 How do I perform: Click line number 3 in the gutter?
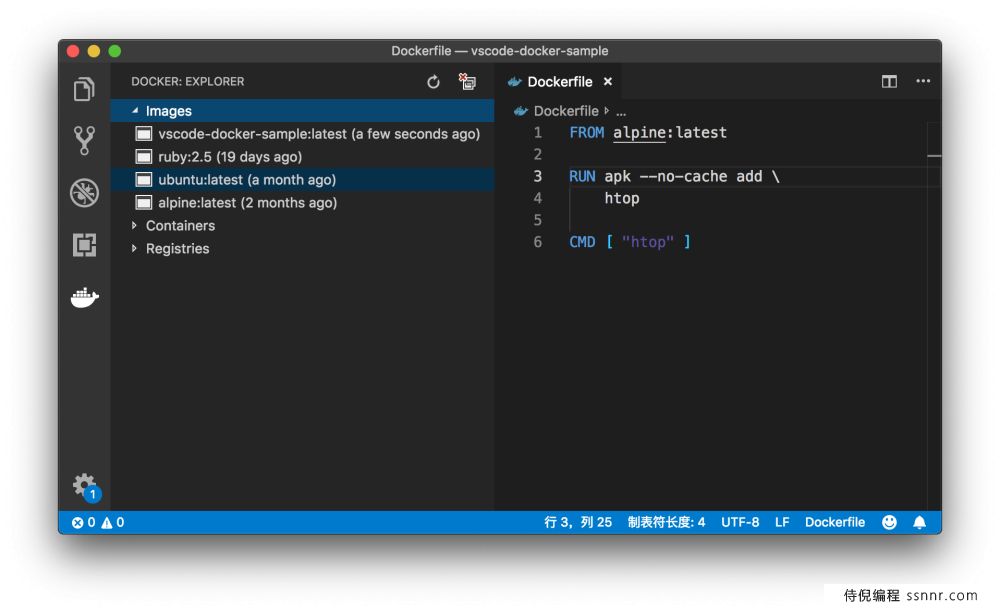point(538,176)
